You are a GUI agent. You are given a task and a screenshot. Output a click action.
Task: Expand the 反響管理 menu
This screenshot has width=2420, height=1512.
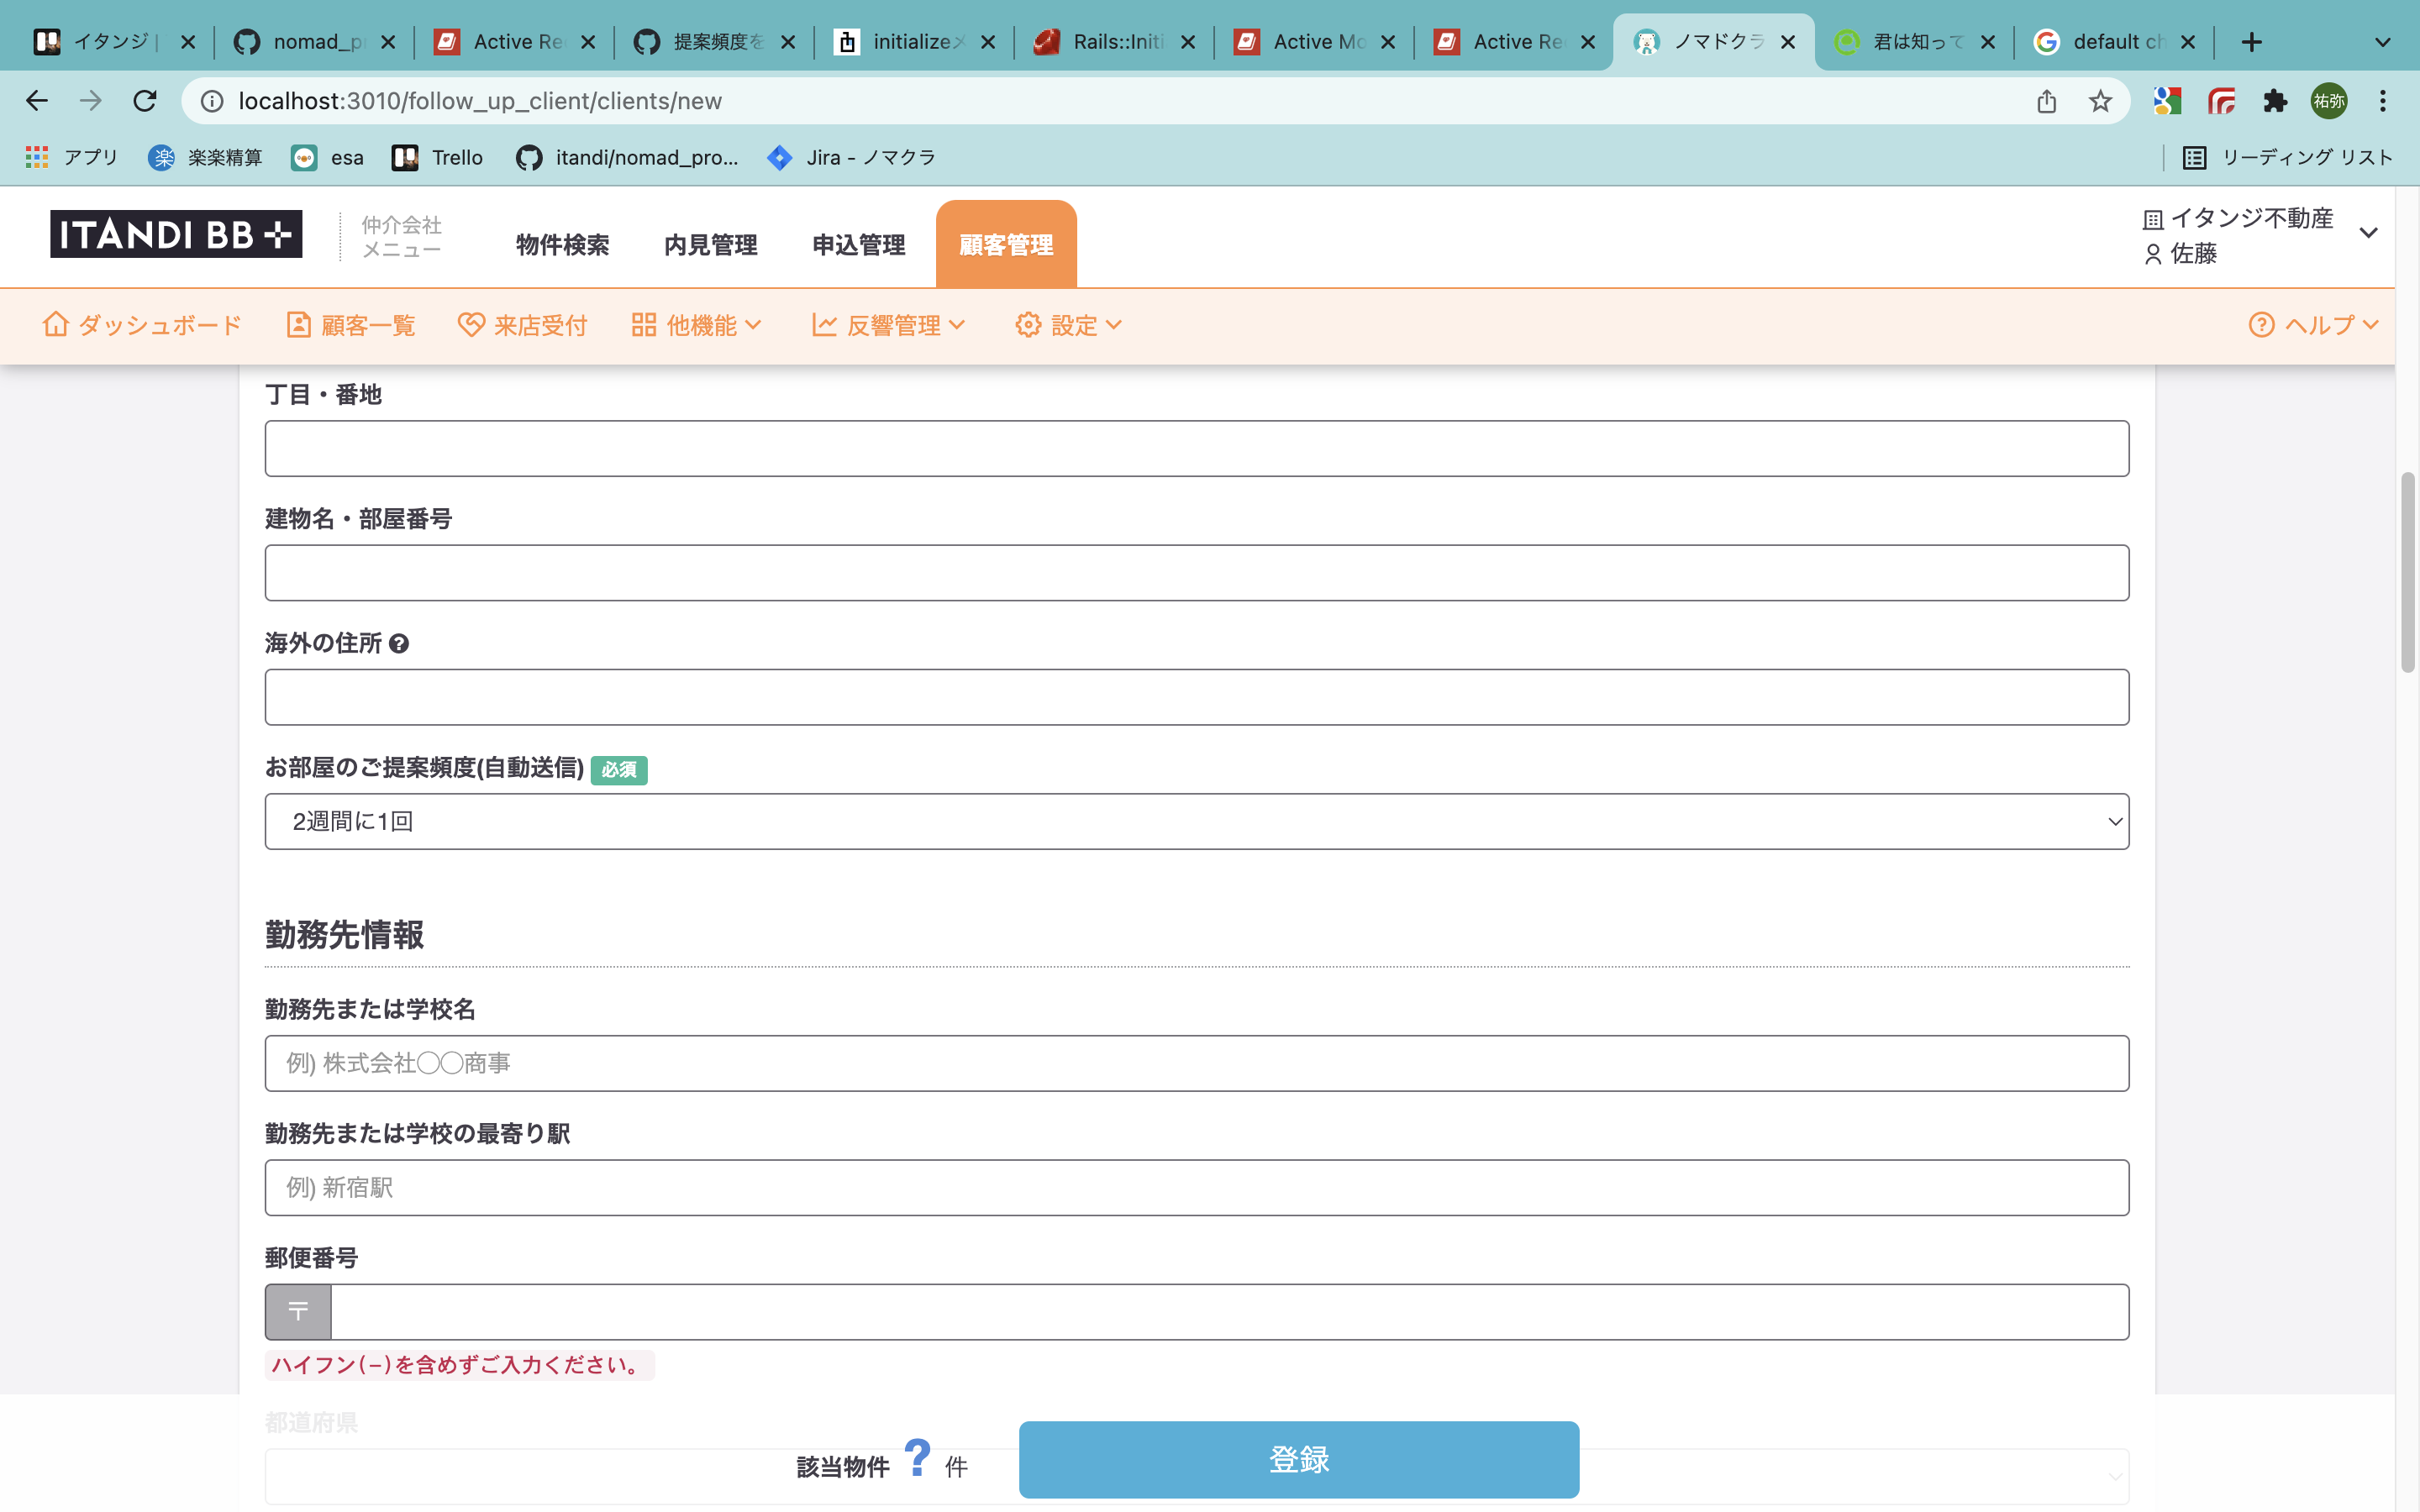[x=889, y=325]
